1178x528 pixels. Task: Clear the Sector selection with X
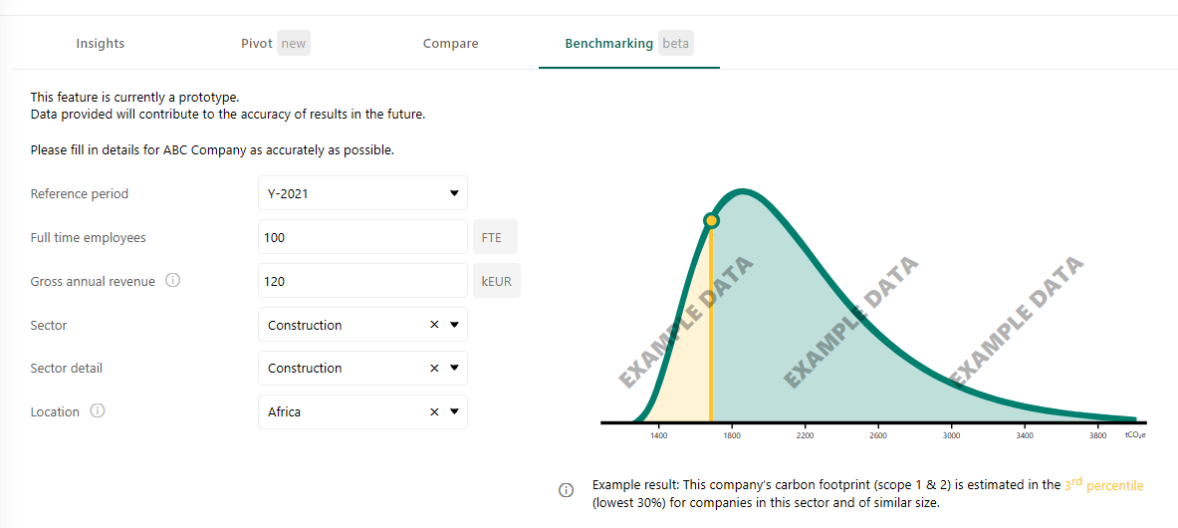434,325
